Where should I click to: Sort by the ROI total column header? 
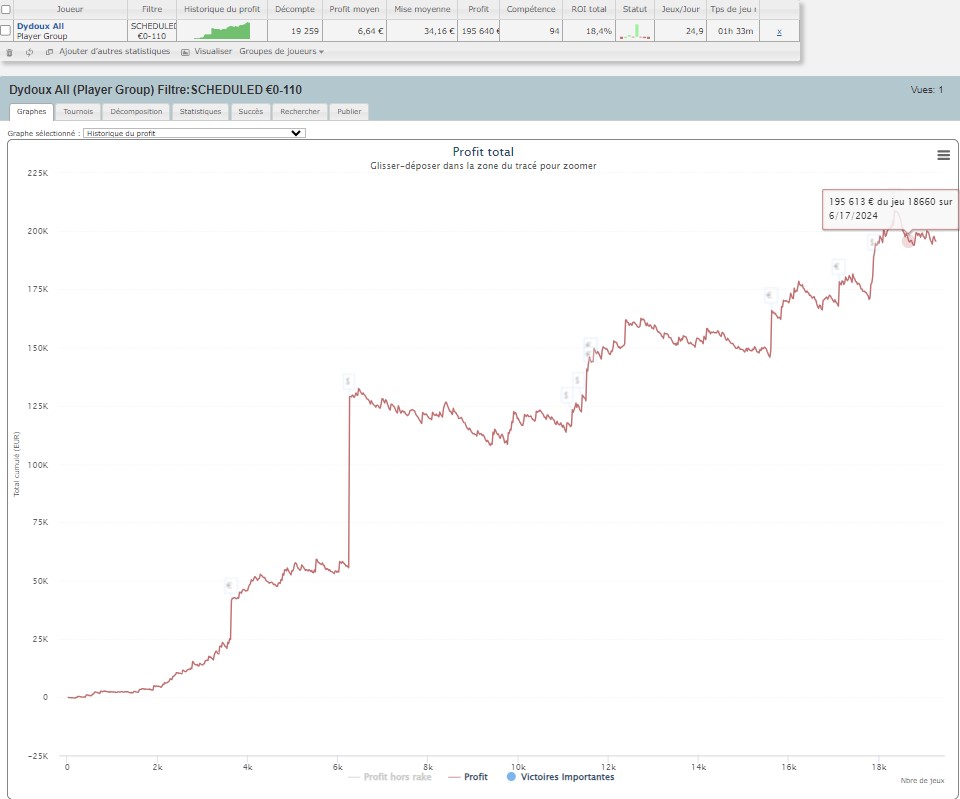[x=588, y=9]
